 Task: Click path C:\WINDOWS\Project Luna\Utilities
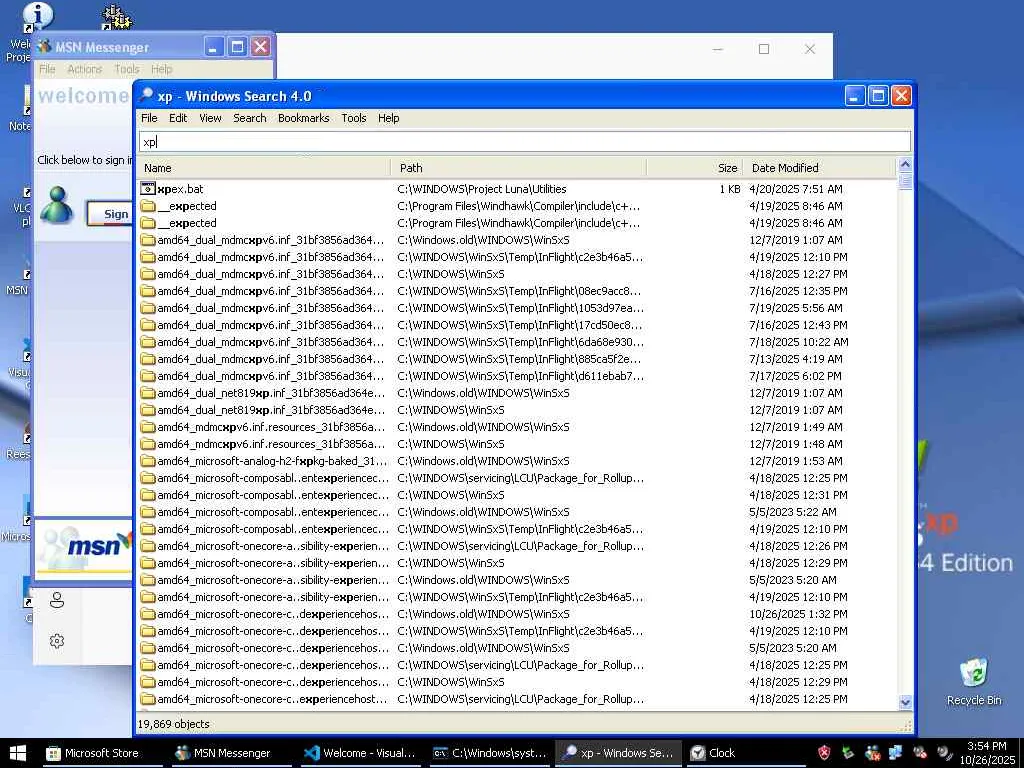point(482,189)
